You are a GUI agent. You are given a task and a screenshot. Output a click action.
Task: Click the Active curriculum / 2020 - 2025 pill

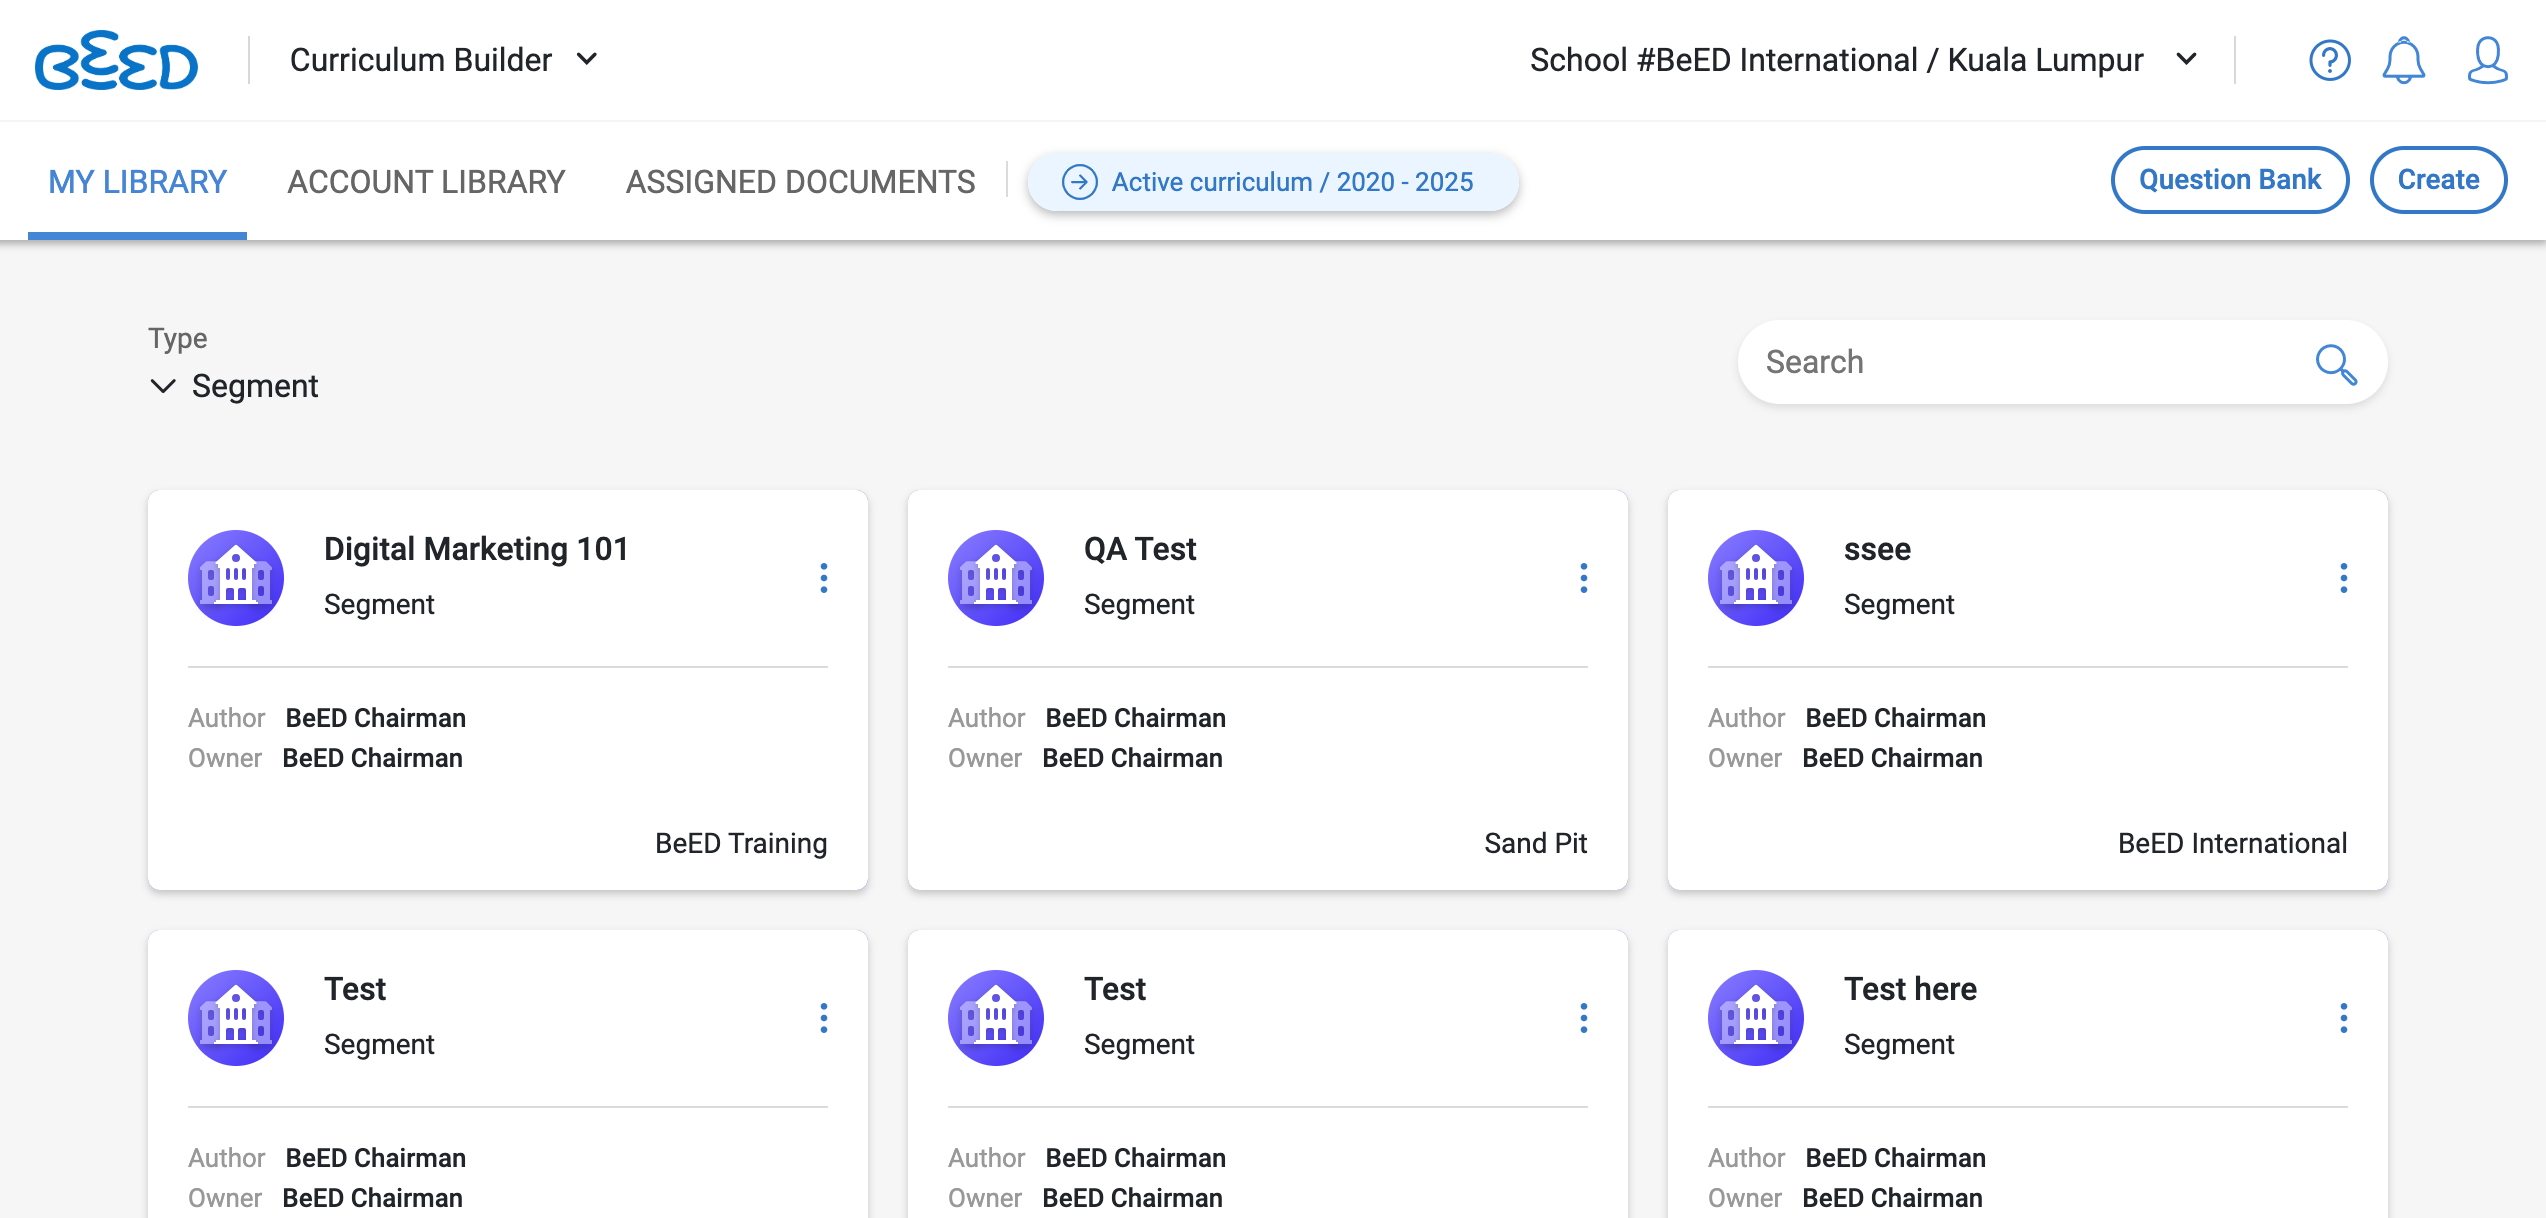pos(1273,182)
